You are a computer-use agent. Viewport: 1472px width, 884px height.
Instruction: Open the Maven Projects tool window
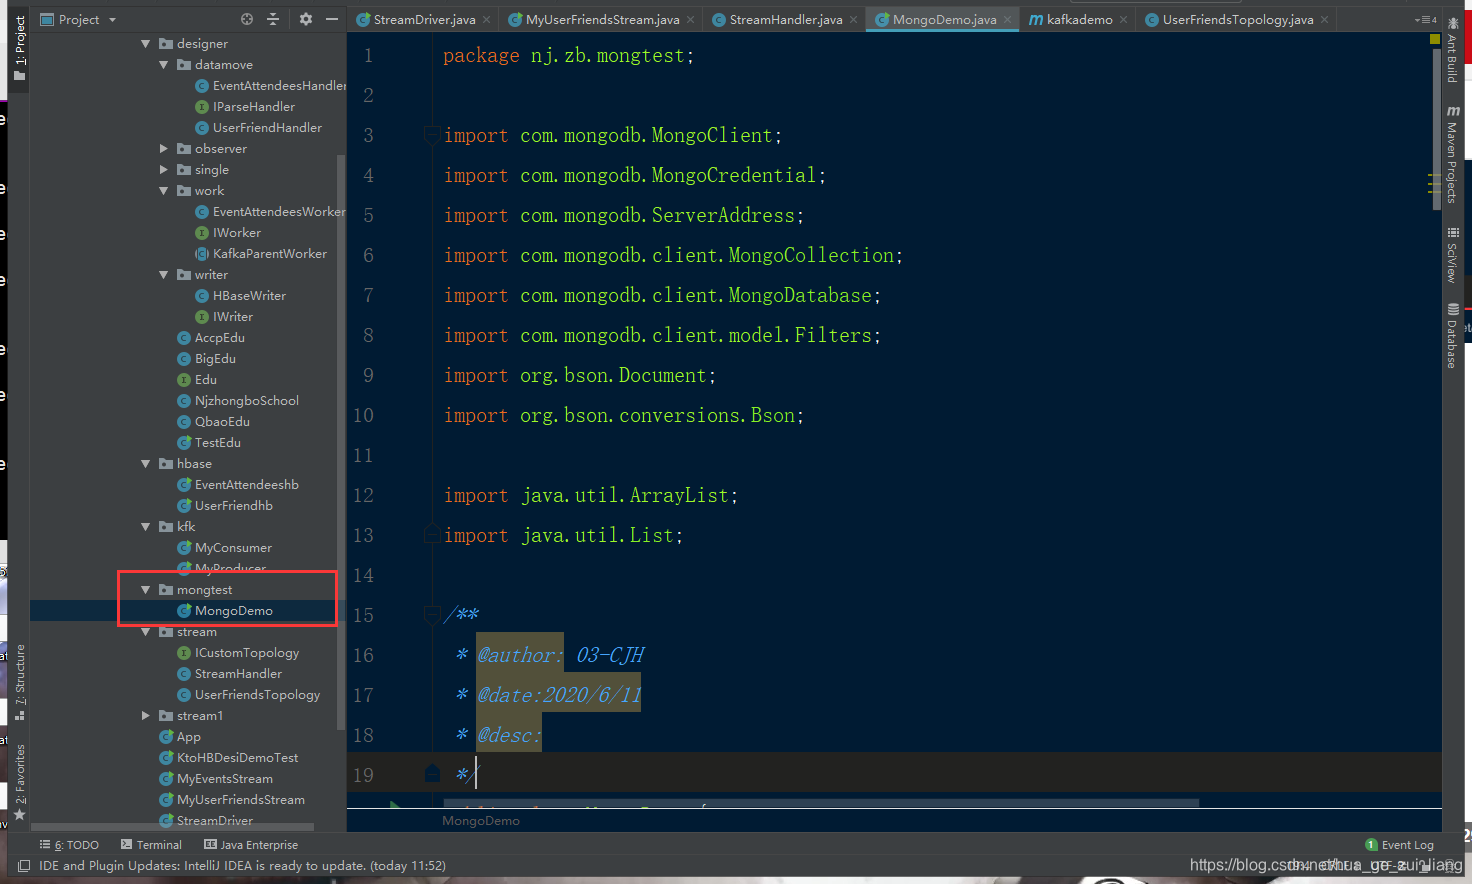1452,154
